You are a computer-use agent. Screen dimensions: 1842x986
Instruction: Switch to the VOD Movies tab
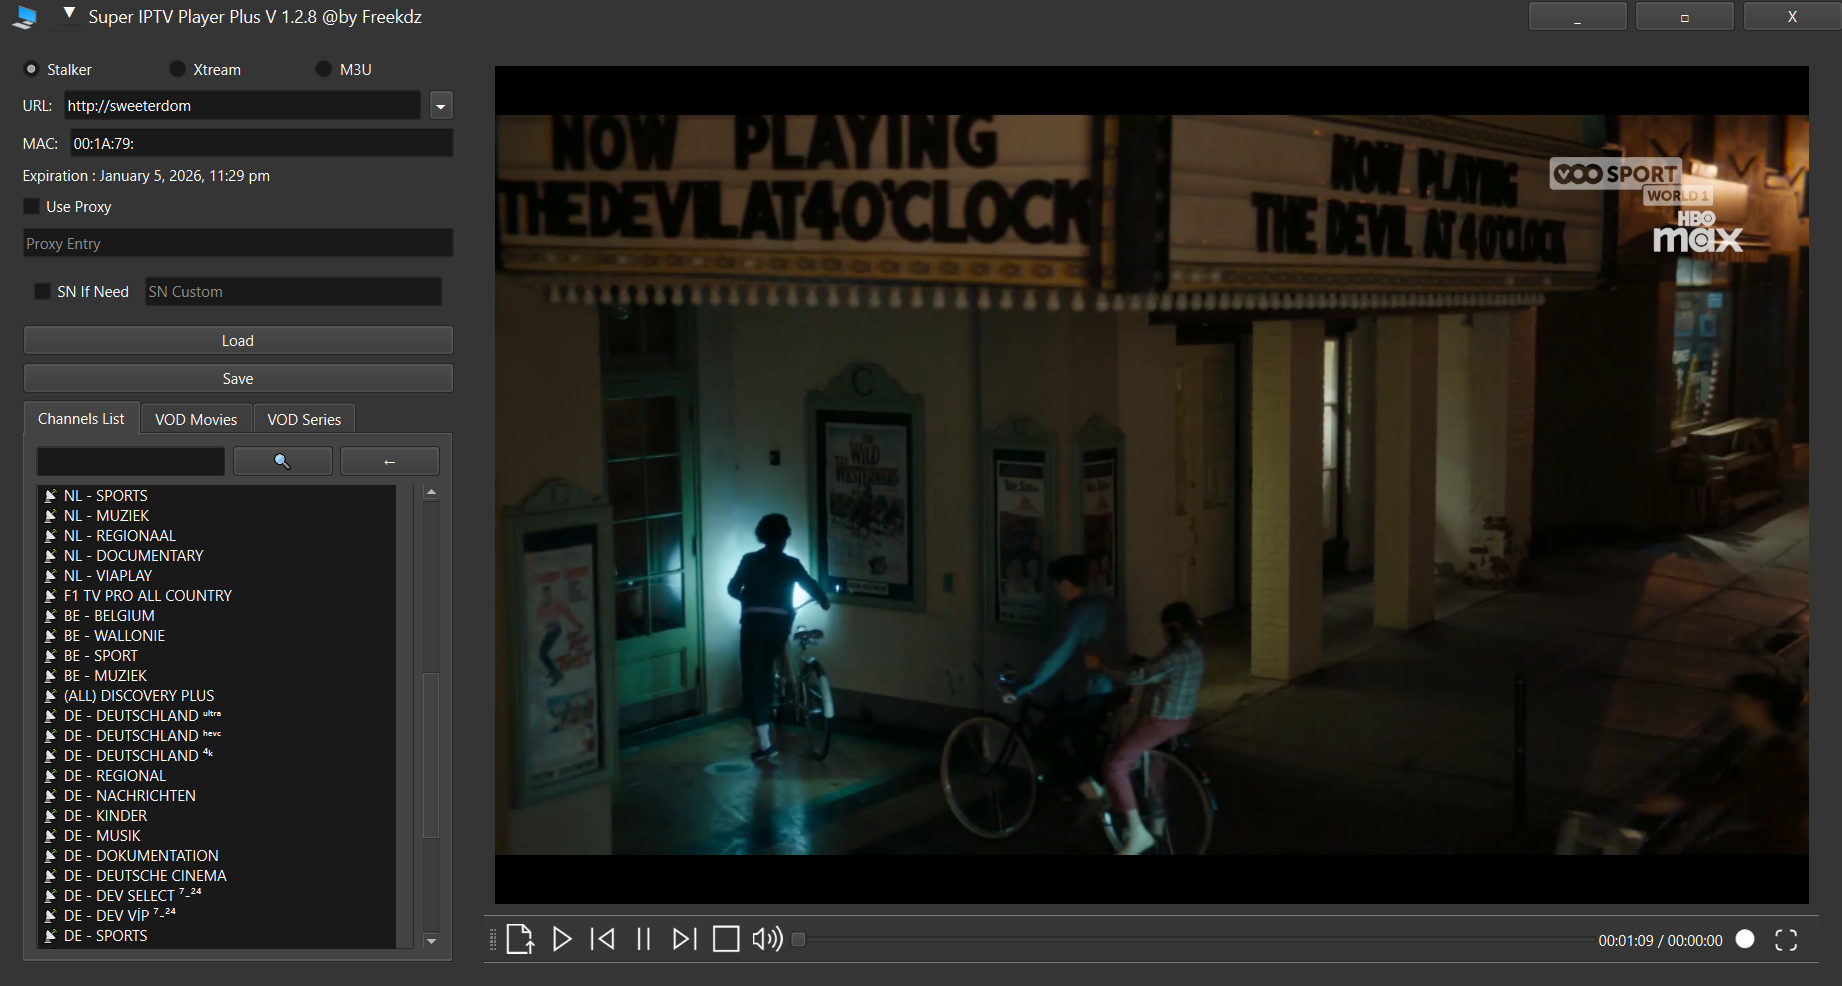[x=196, y=419]
